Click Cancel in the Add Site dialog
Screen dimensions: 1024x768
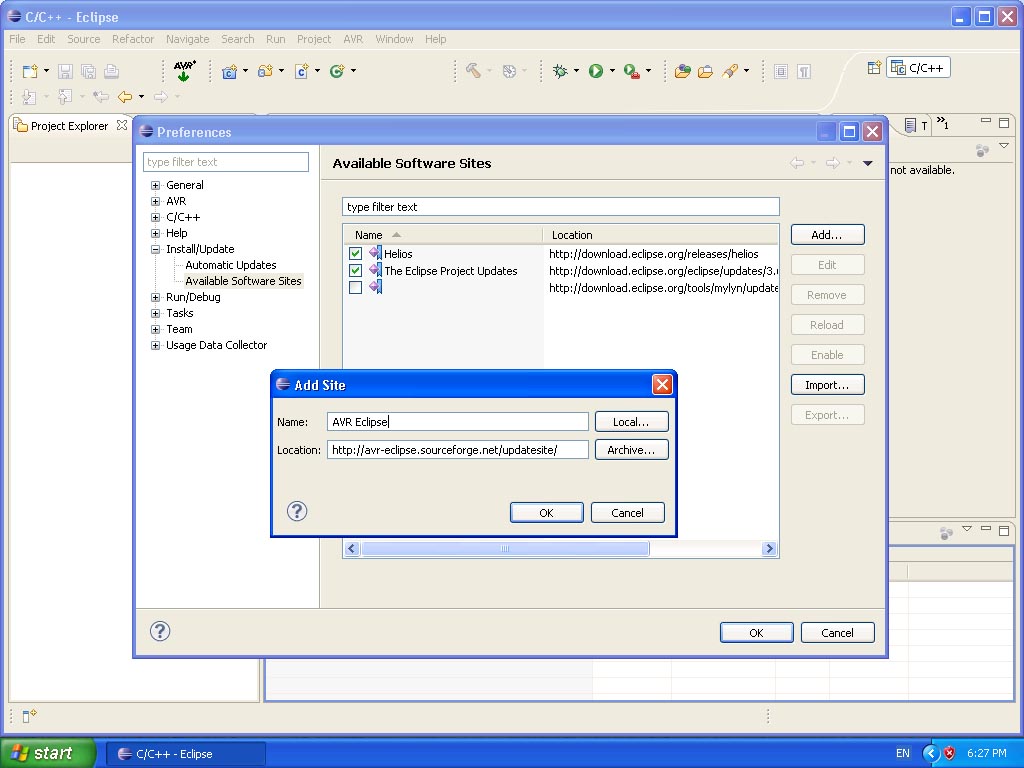628,513
